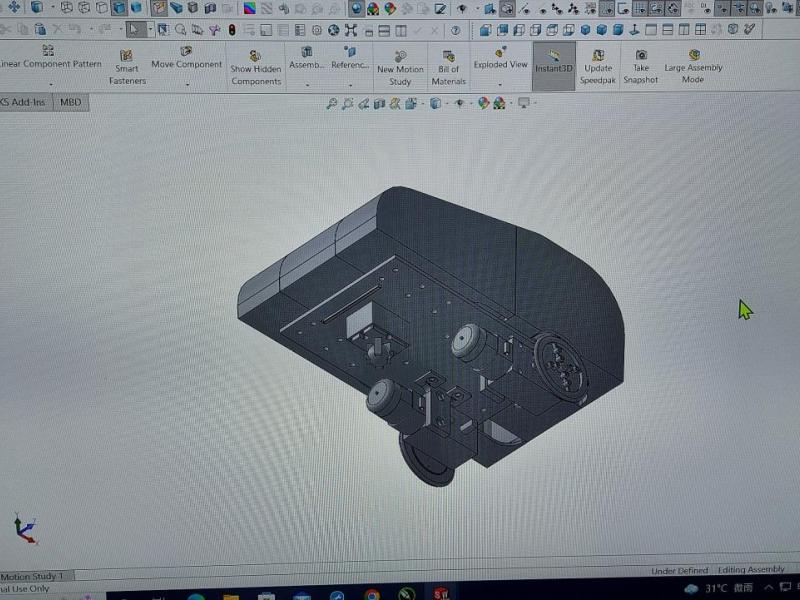The image size is (800, 600).
Task: Click the Zoom to Fit arrows icon
Action: pos(351,30)
